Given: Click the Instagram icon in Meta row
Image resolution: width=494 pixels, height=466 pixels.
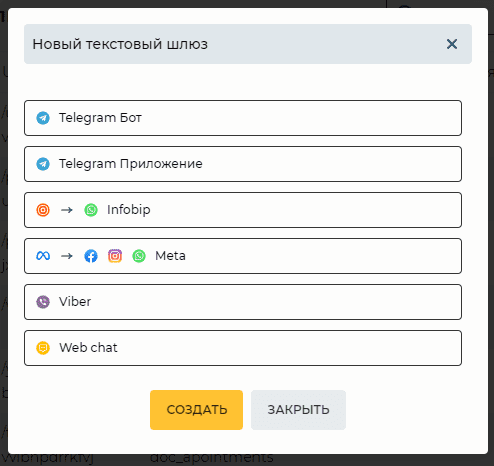Looking at the screenshot, I should point(115,256).
